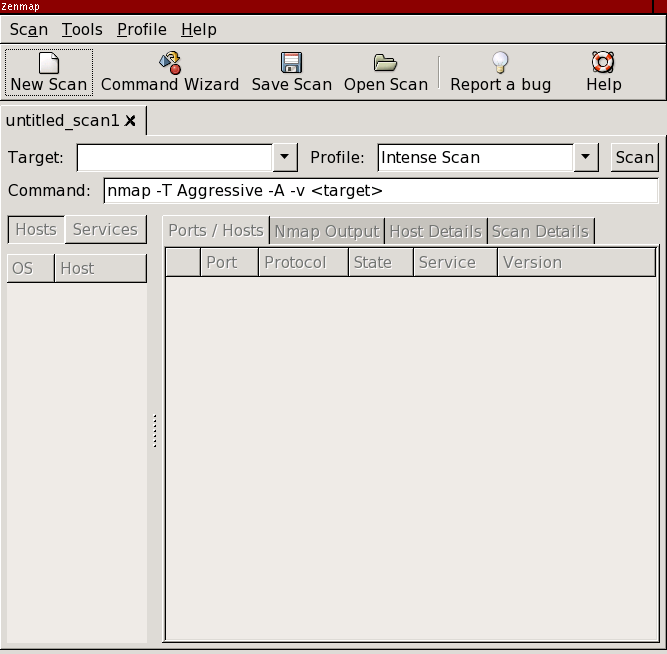Close the untitled_scan1 tab
The height and width of the screenshot is (654, 667).
point(130,121)
